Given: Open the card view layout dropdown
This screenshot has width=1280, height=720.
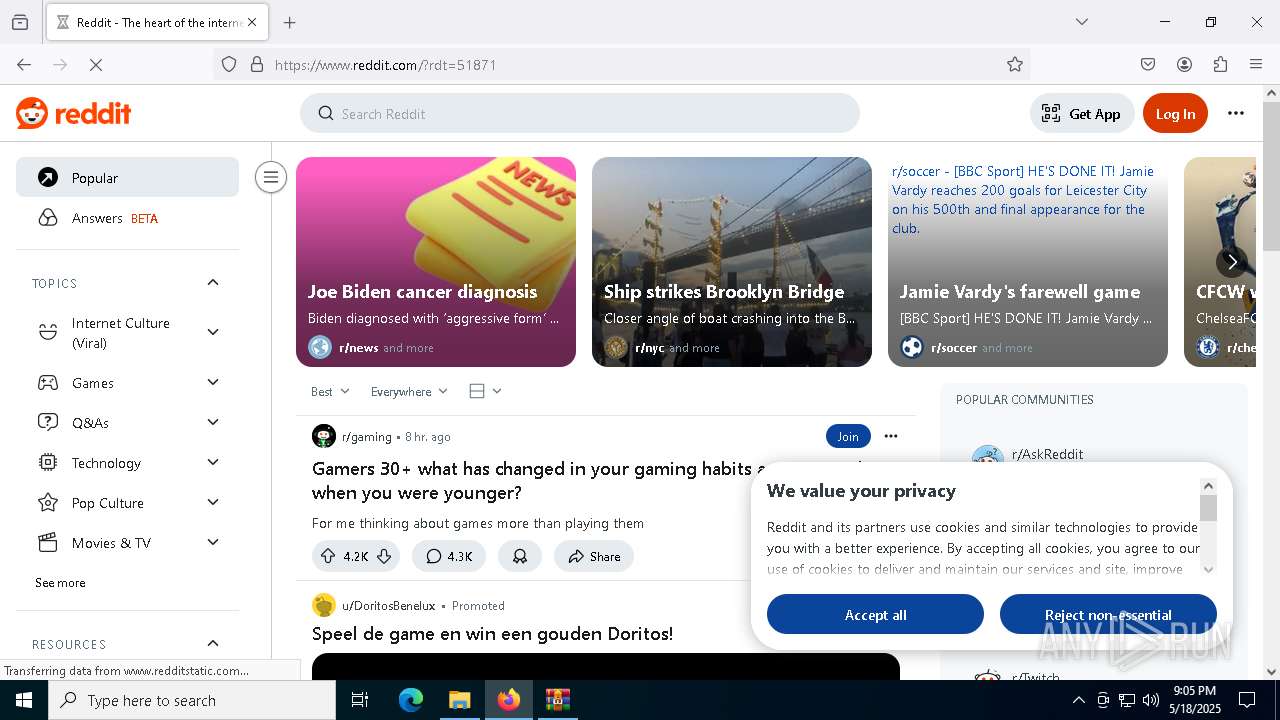Looking at the screenshot, I should point(485,391).
